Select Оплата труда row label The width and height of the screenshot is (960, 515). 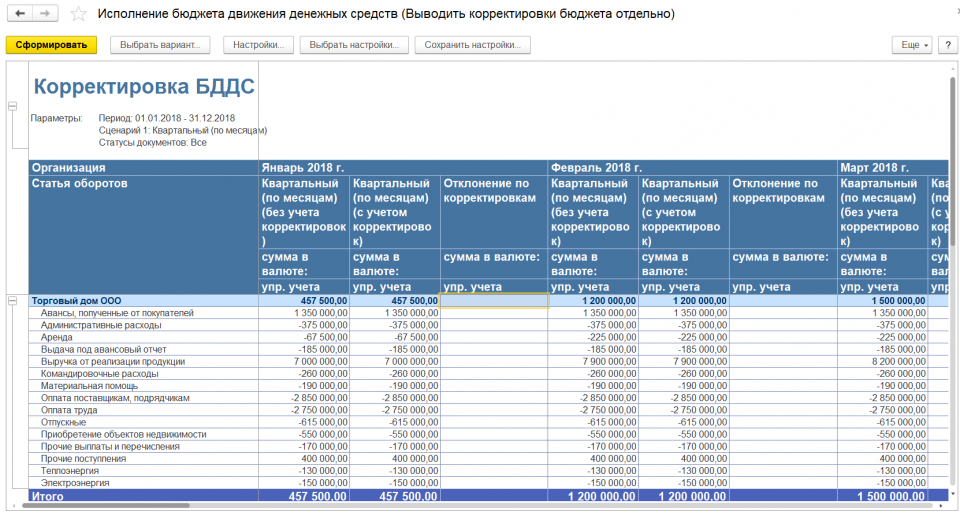coord(69,410)
